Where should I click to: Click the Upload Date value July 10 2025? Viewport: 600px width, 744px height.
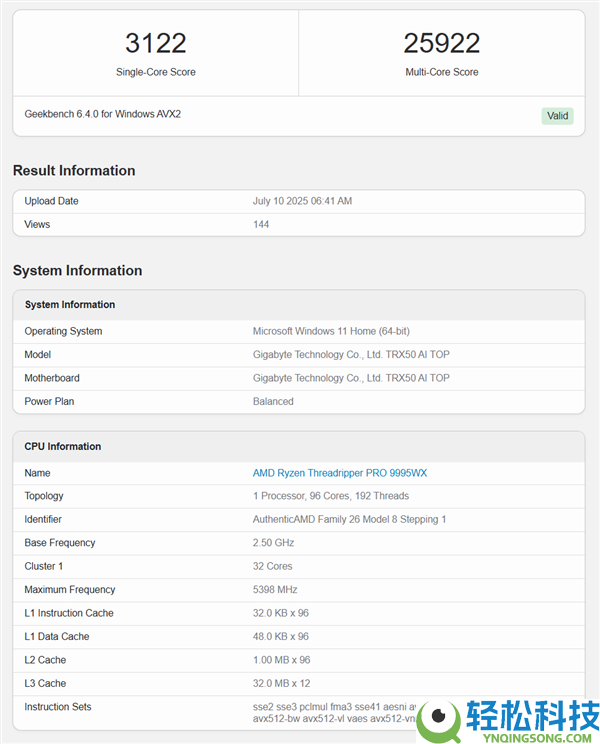pos(302,201)
